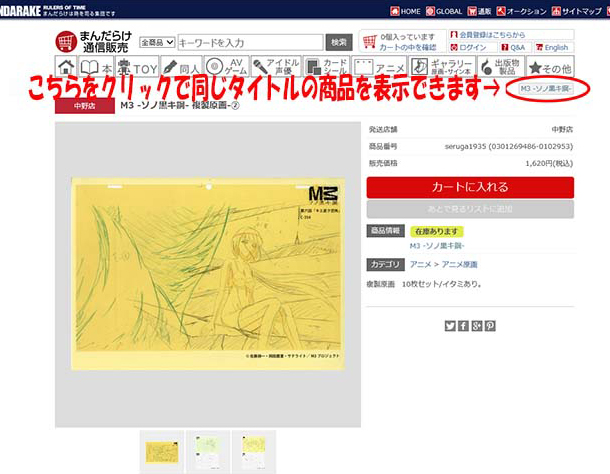The height and width of the screenshot is (474, 610).
Task: Click the あとで見るリストに追加 button
Action: pyautogui.click(x=469, y=209)
